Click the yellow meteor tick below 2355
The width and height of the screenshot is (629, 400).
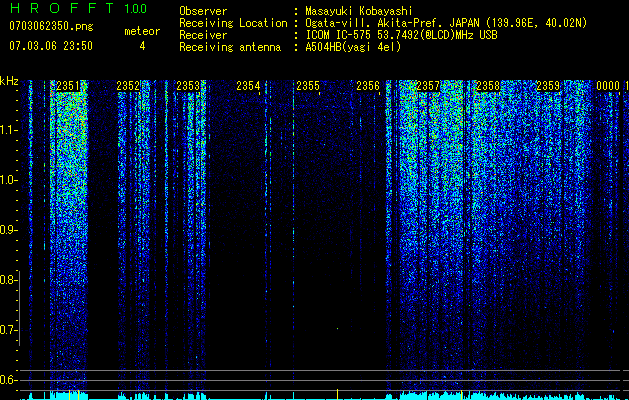coord(337,394)
